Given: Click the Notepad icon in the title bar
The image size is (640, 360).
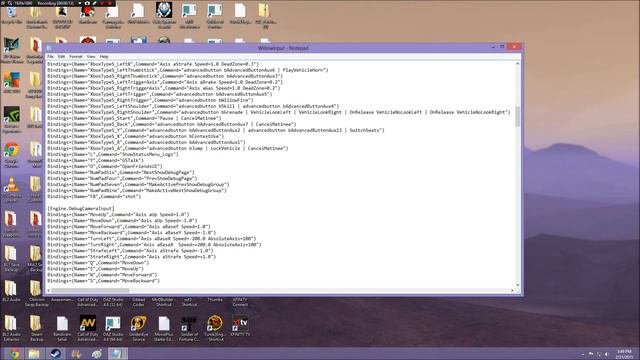Looking at the screenshot, I should (x=49, y=48).
